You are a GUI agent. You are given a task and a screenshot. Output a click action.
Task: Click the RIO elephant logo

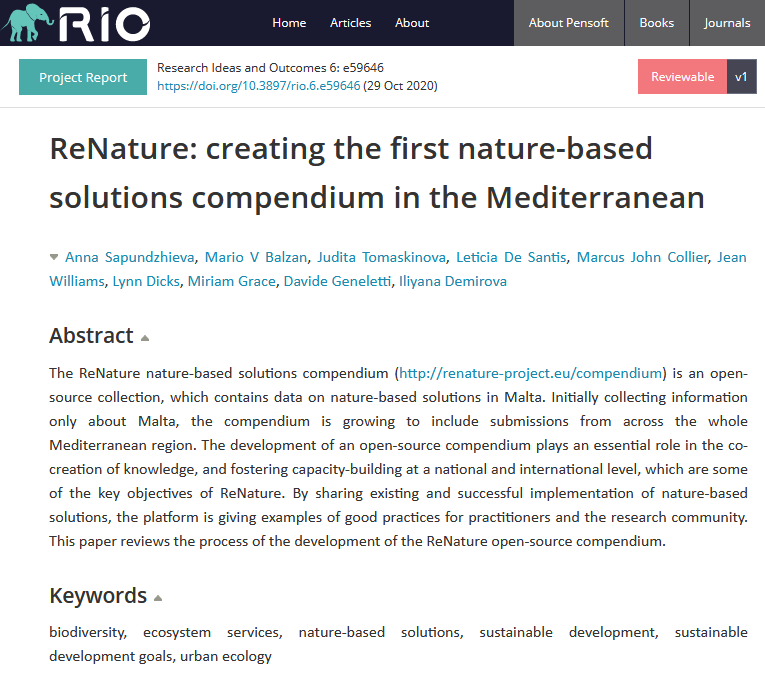[76, 22]
